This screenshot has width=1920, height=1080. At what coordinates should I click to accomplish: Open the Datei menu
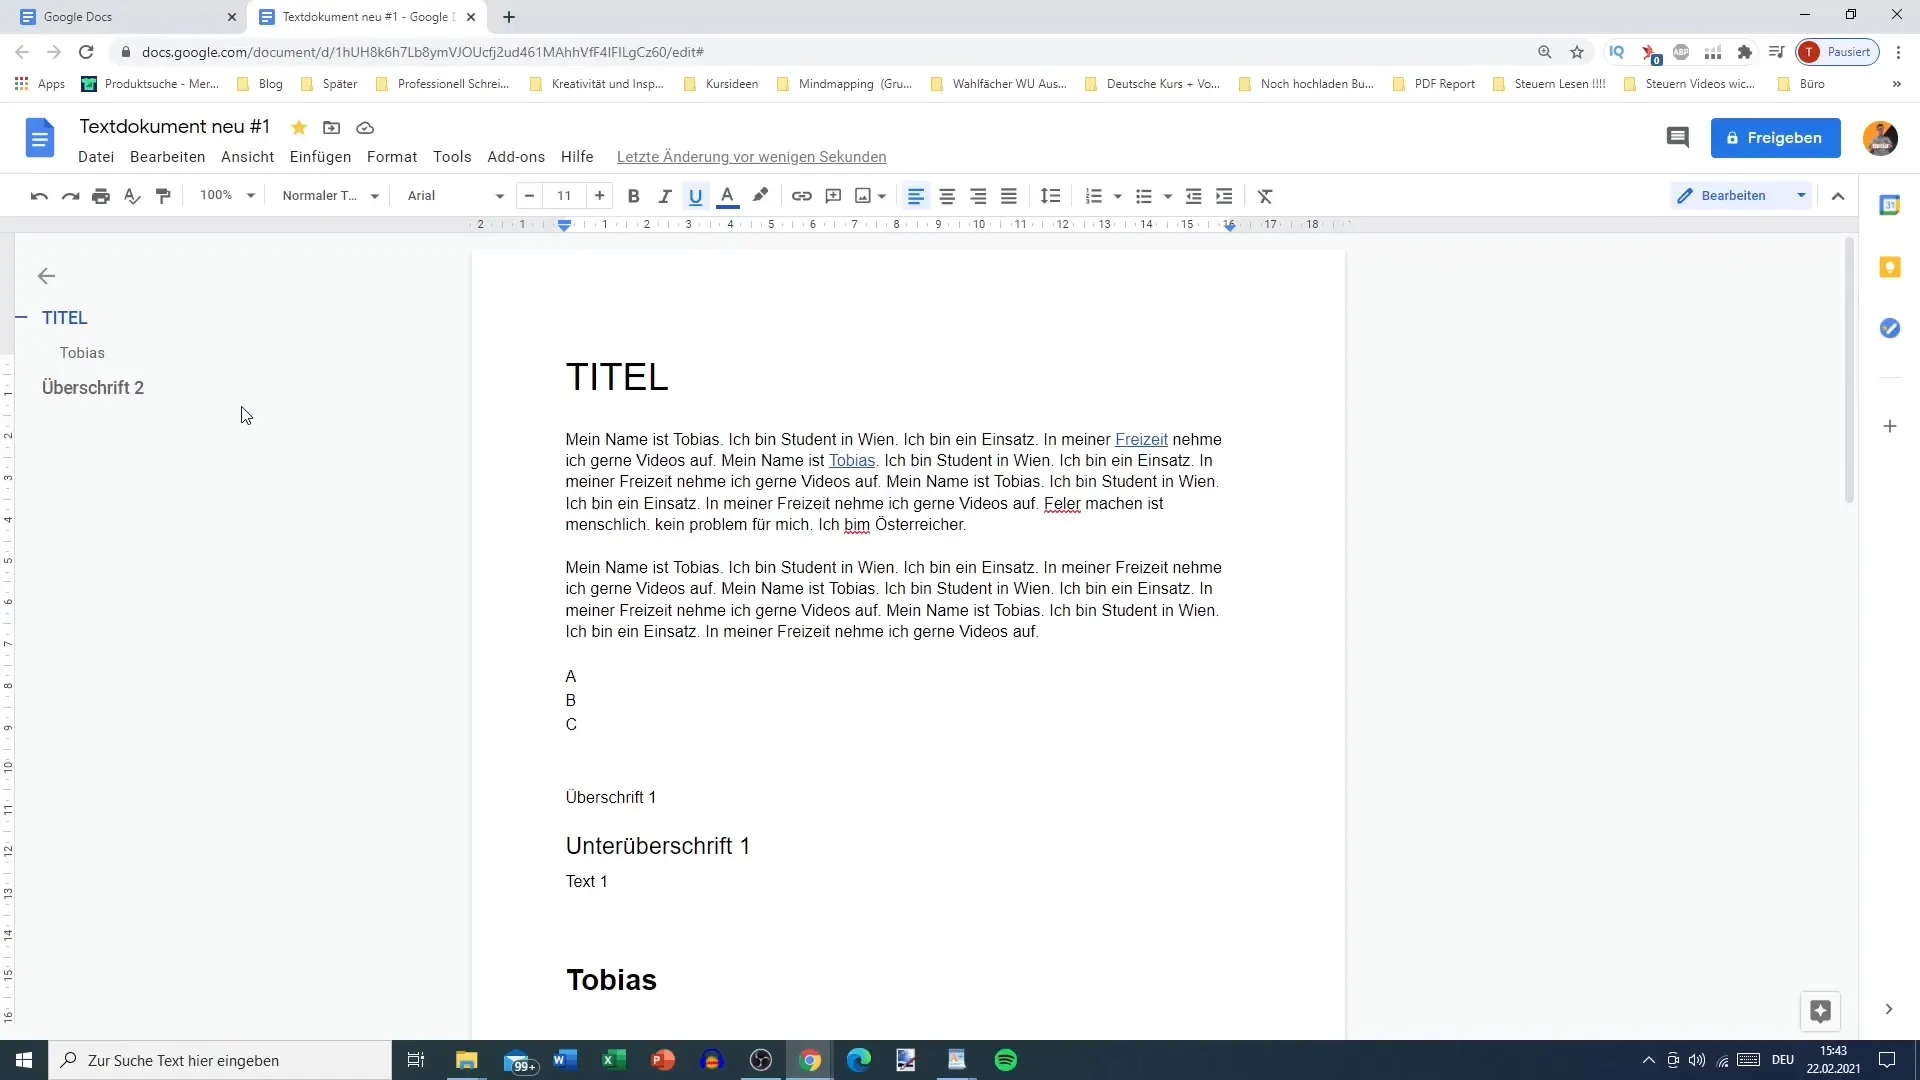[95, 156]
